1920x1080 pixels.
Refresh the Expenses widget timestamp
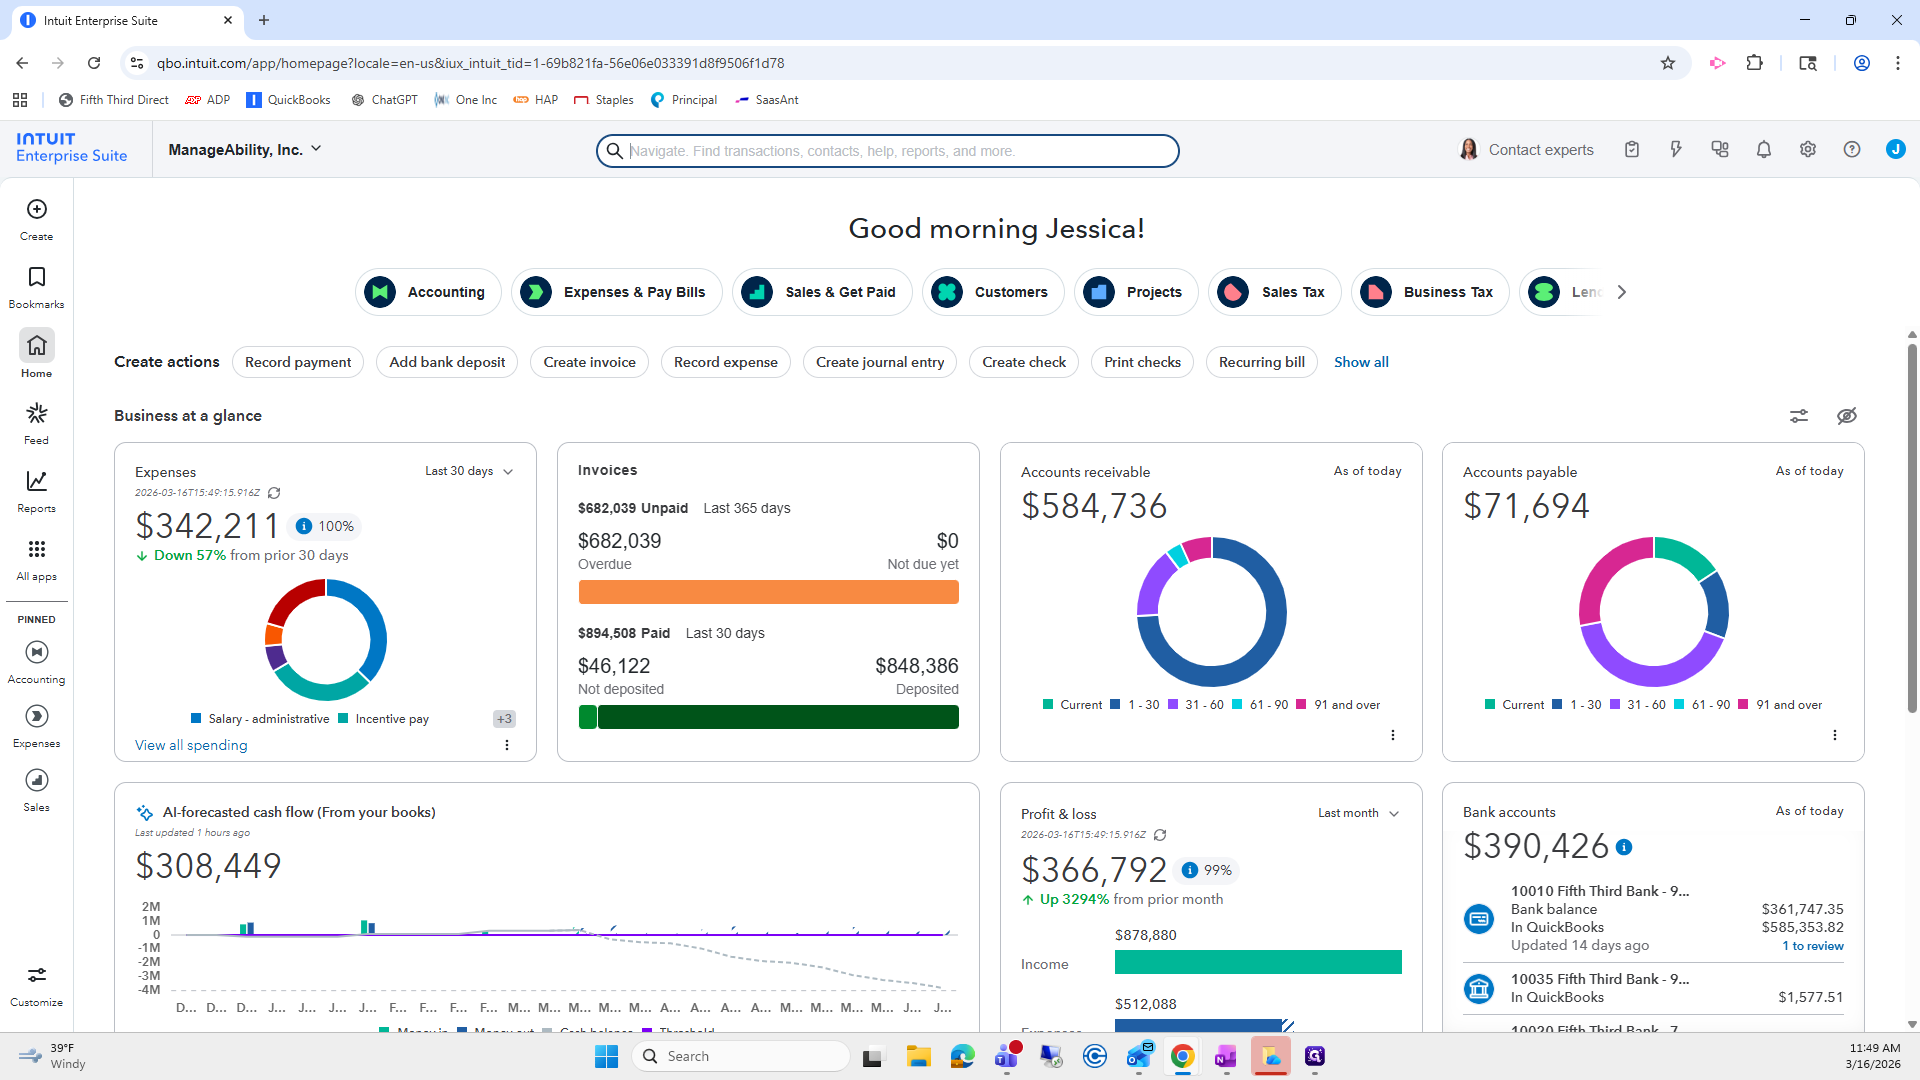(x=274, y=493)
